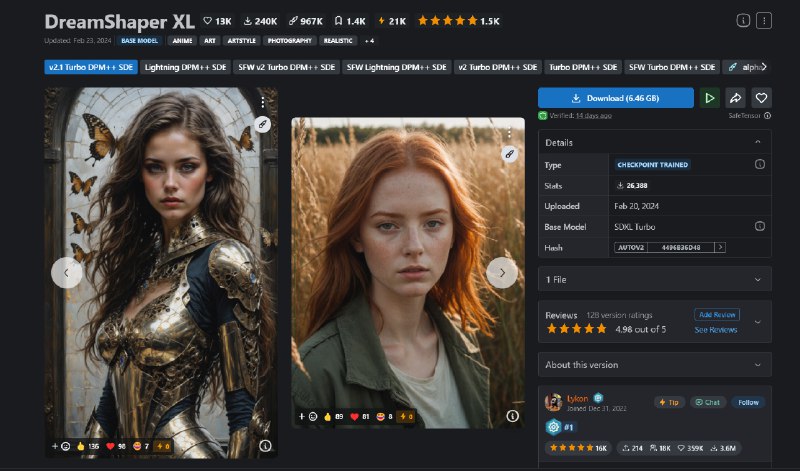This screenshot has height=471, width=800.
Task: Add emoji reaction on redhead image
Action: [308, 417]
